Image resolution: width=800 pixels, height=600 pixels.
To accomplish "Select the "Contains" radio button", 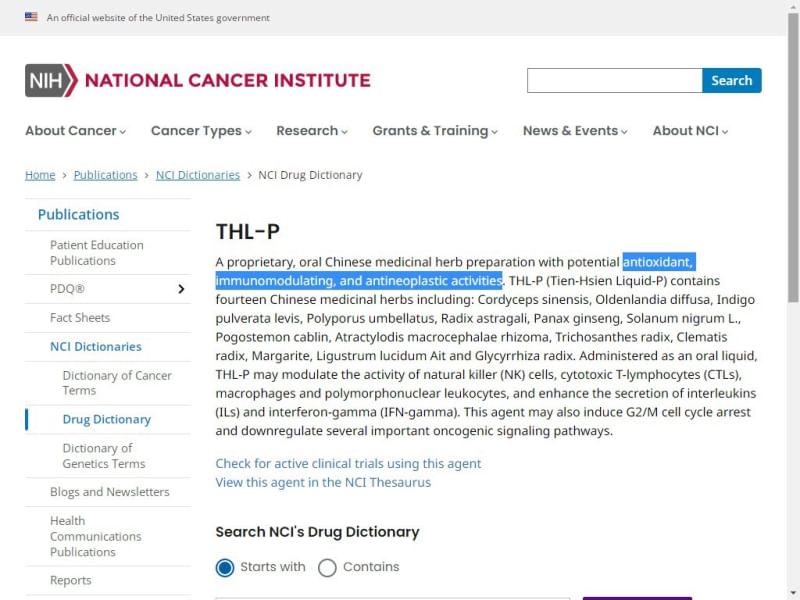I will (327, 567).
